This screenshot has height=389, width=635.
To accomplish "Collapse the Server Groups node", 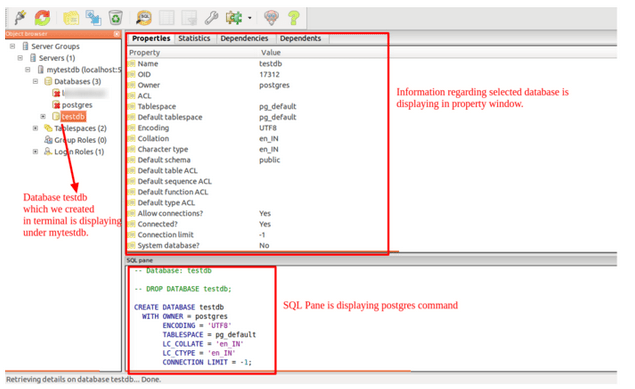I will [13, 46].
